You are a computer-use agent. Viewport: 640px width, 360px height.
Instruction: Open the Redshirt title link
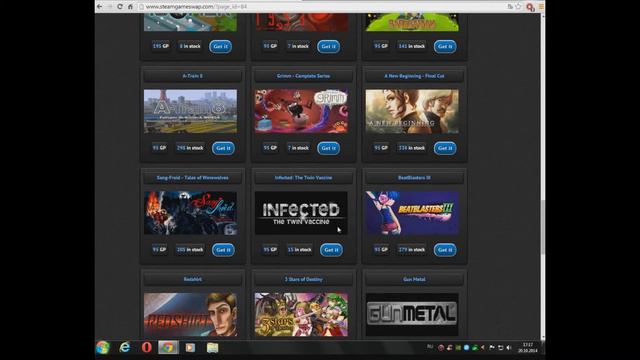[x=193, y=279]
